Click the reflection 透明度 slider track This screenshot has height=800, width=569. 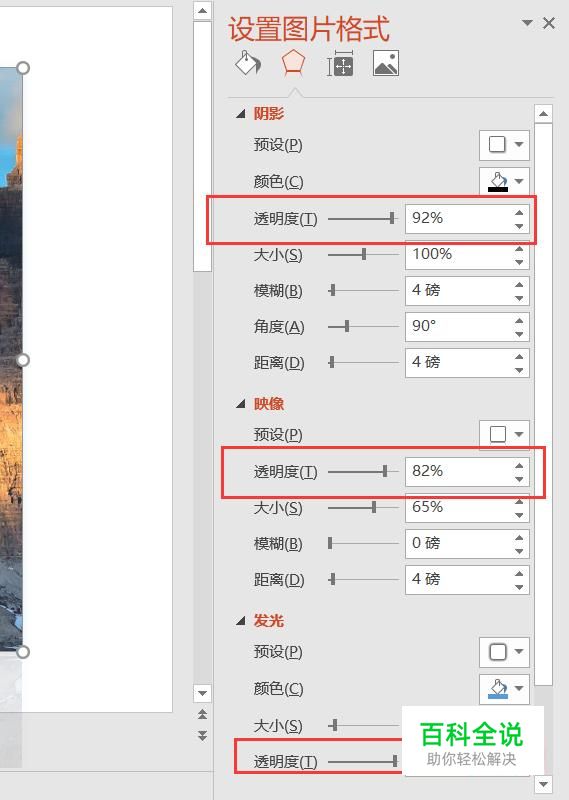pyautogui.click(x=363, y=471)
